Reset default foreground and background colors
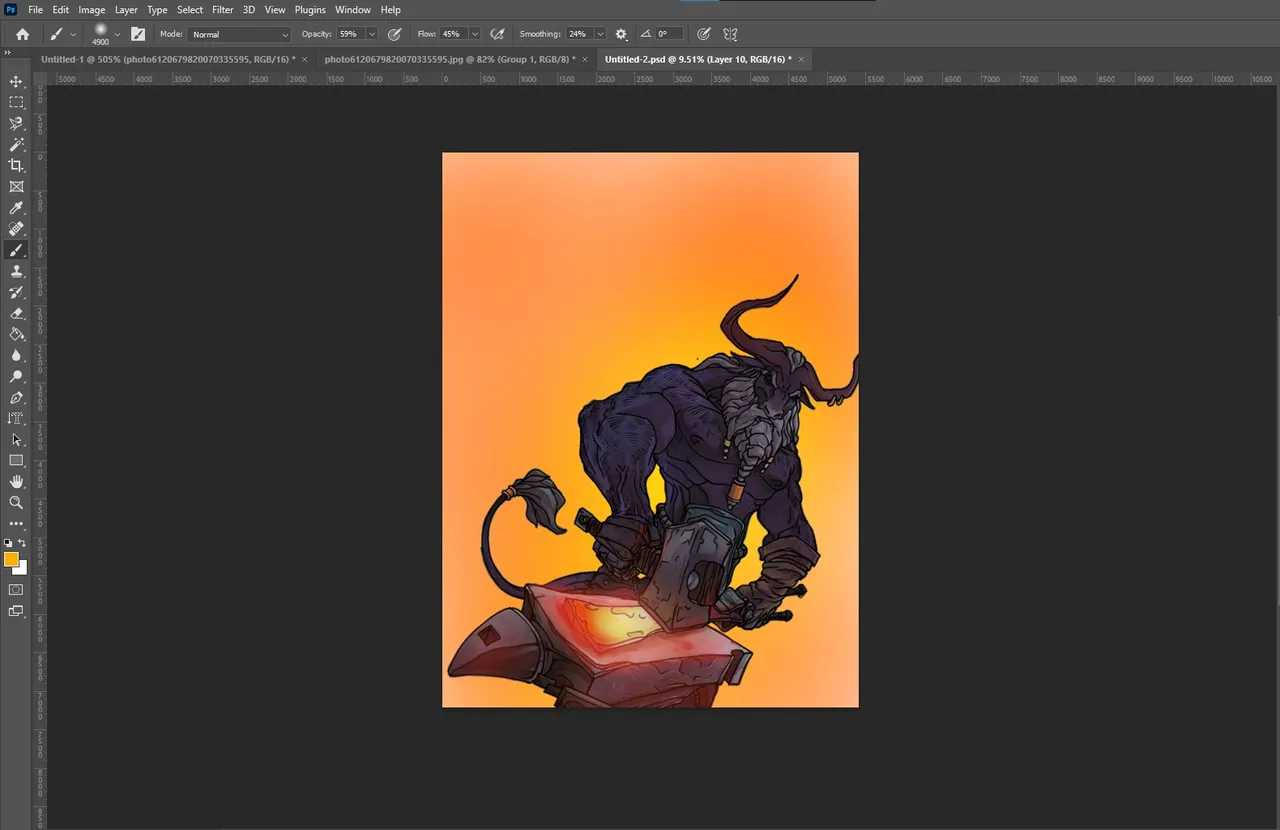Viewport: 1280px width, 830px height. [8, 543]
